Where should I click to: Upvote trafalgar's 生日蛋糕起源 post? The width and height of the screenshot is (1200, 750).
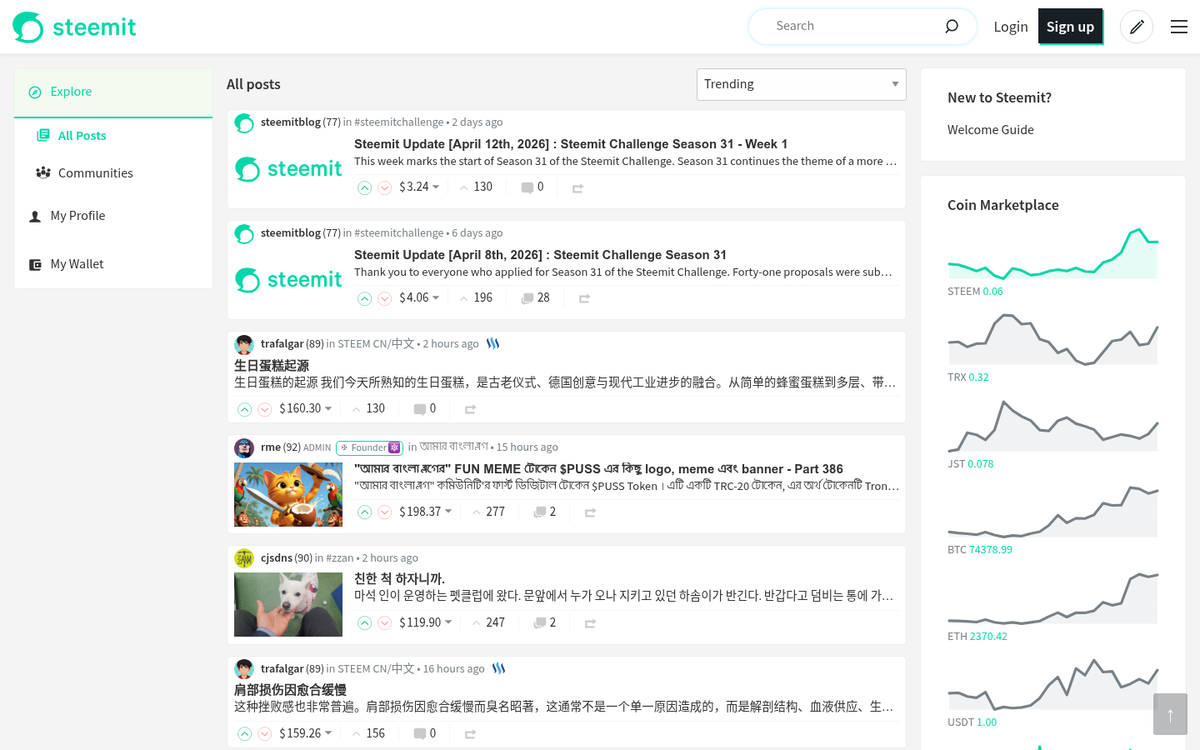245,408
